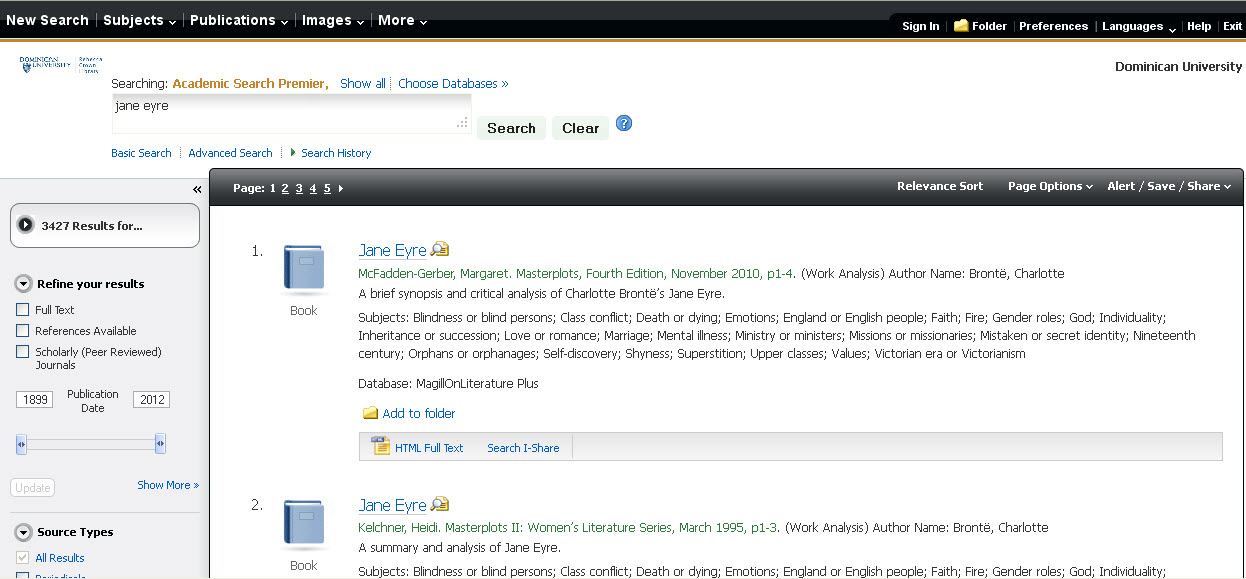Open HTML Full Text link
The height and width of the screenshot is (579, 1246).
[x=429, y=448]
